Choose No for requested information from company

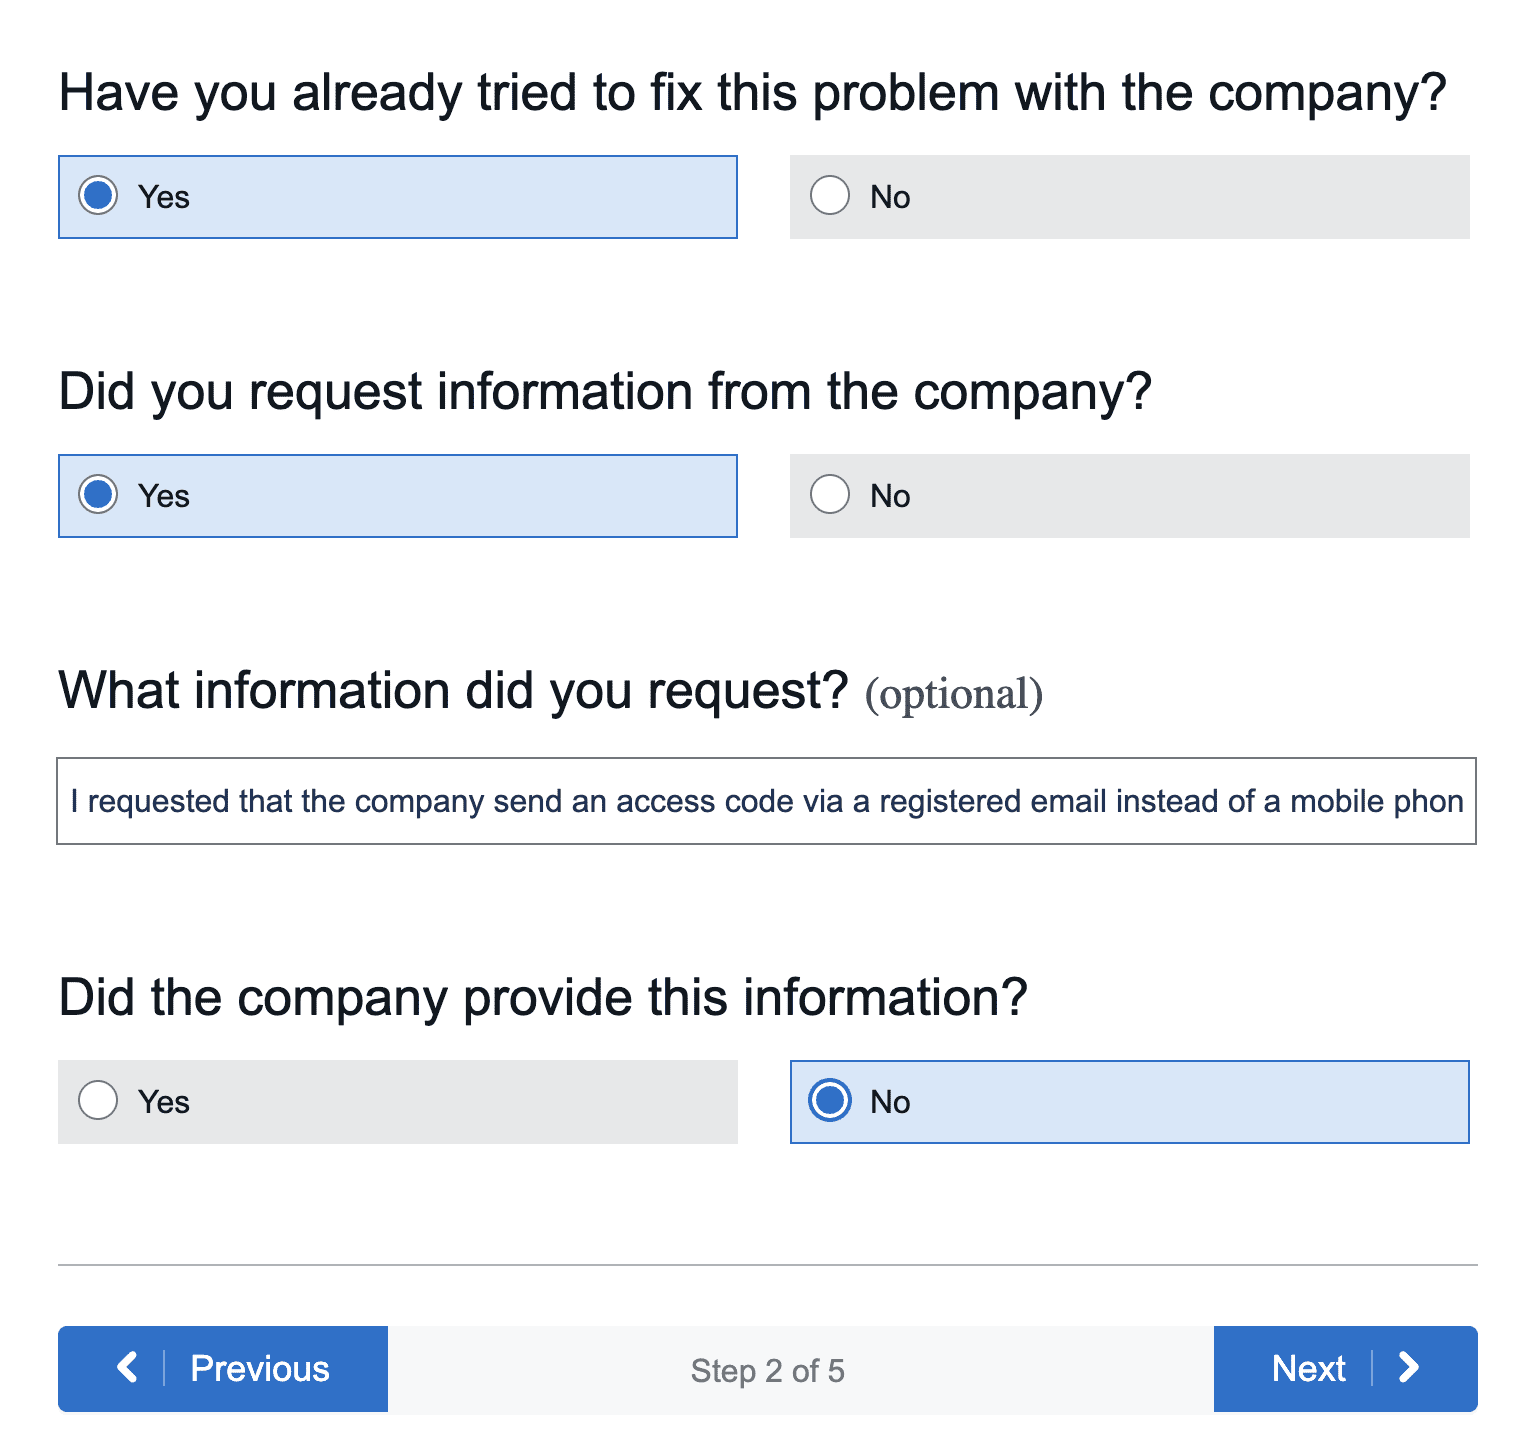coord(830,495)
